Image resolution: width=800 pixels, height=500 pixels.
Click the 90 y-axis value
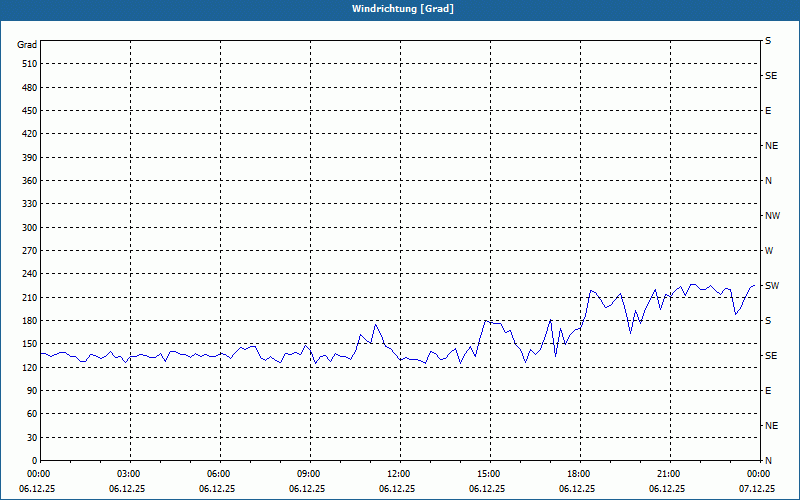click(x=32, y=391)
